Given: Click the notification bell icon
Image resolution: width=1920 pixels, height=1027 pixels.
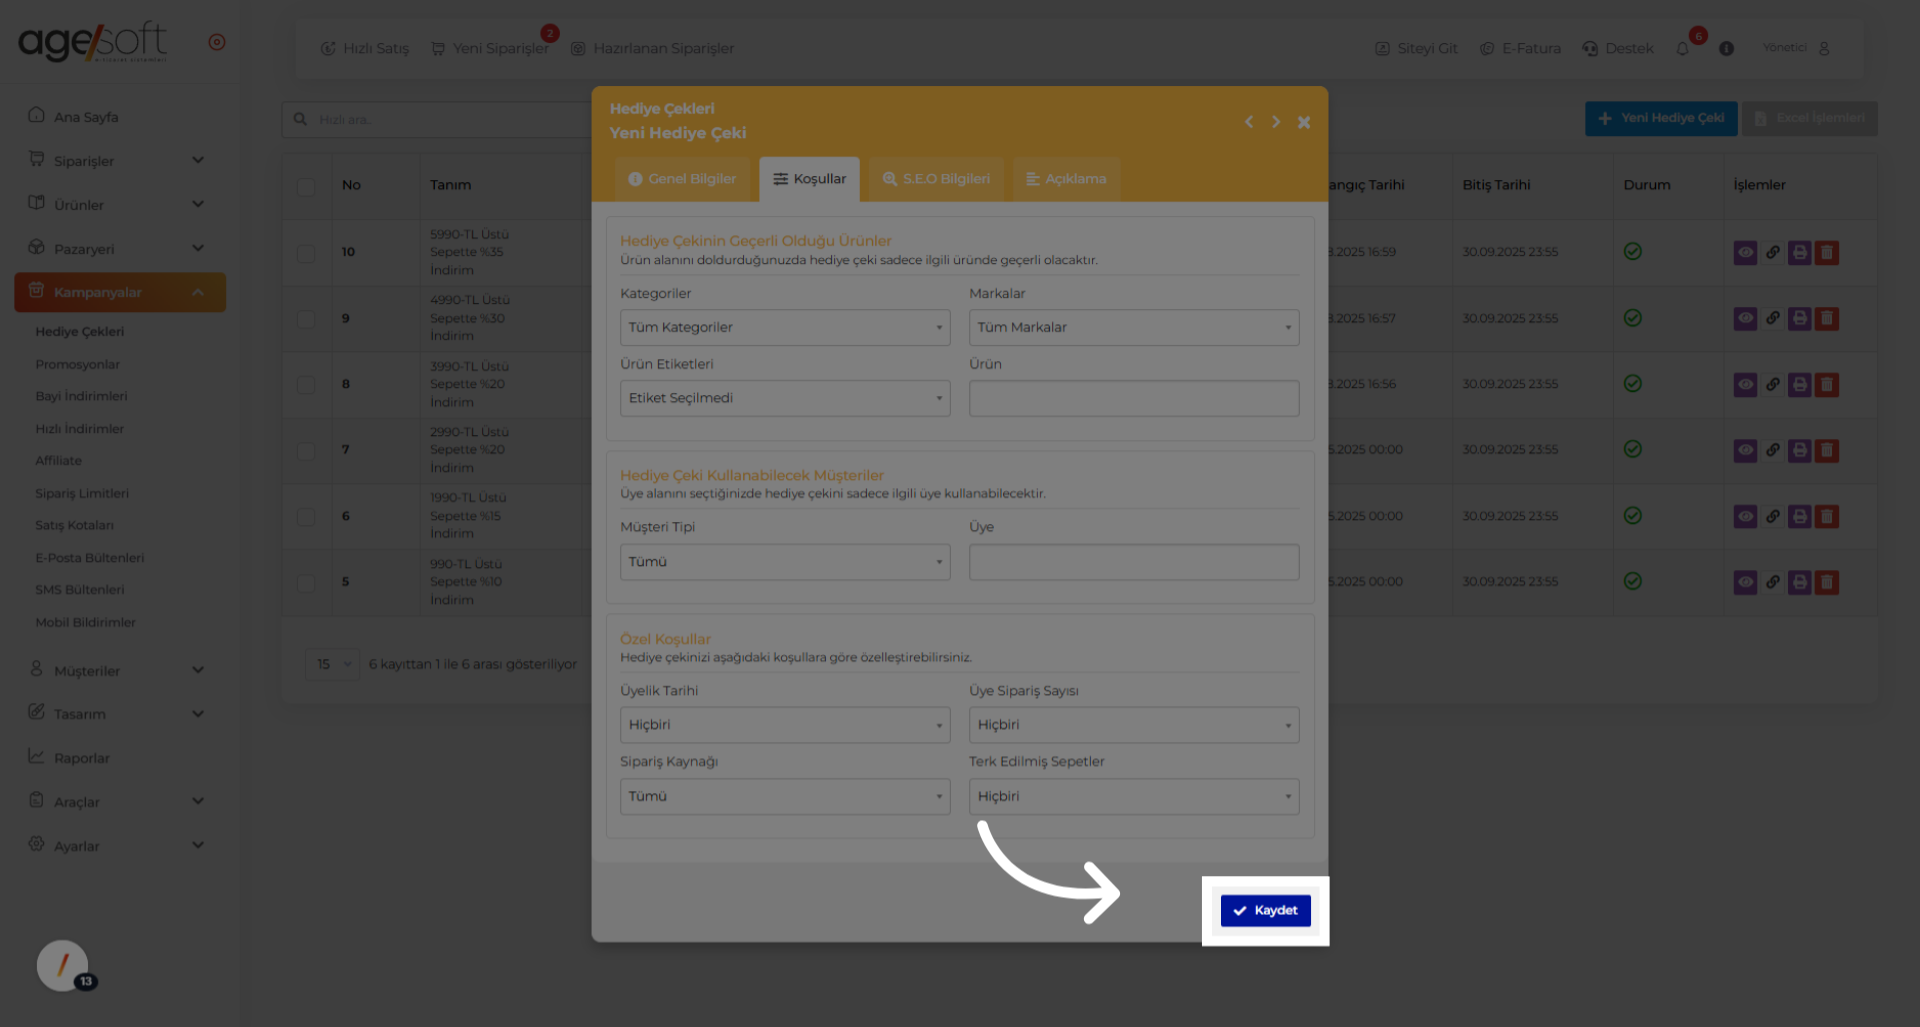Looking at the screenshot, I should point(1683,49).
